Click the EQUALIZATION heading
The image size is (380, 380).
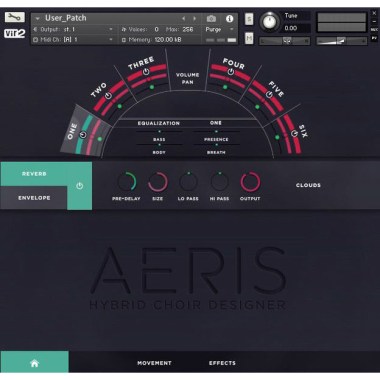159,123
